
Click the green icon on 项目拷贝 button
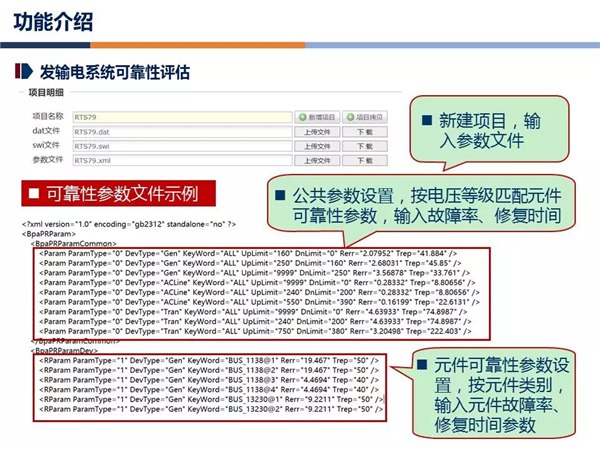click(350, 117)
